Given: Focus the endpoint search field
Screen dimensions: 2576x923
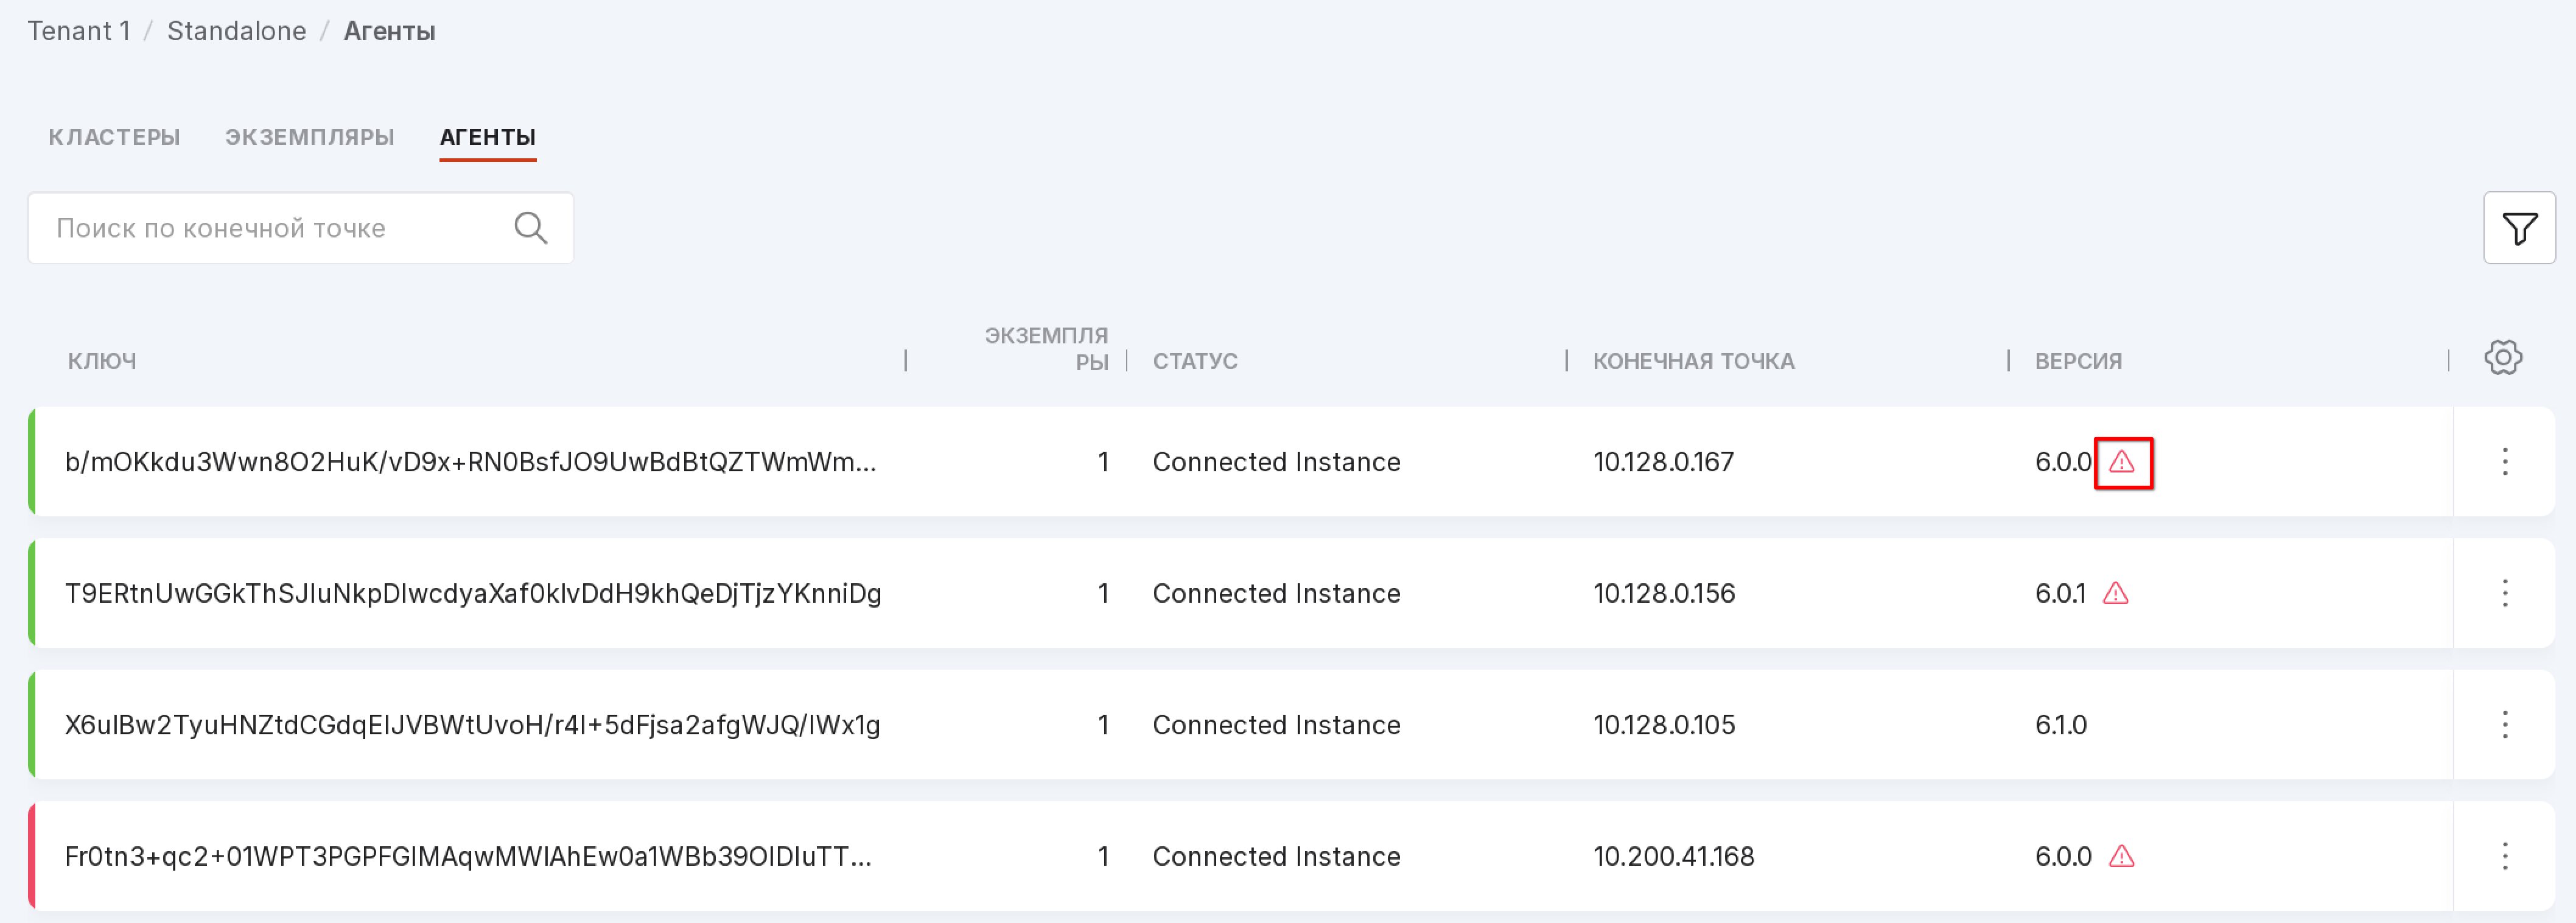Looking at the screenshot, I should (270, 229).
